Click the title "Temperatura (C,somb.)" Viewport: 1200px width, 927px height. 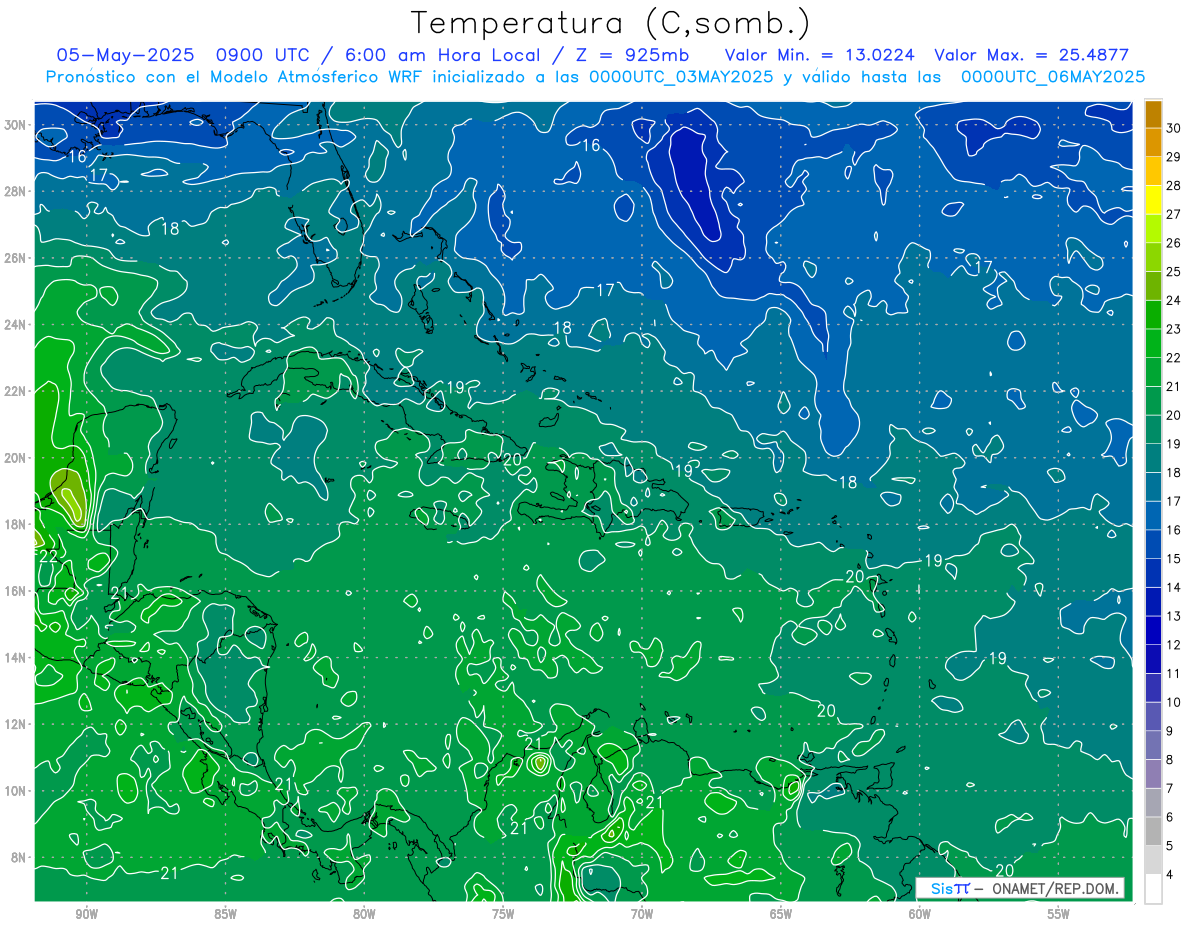pos(611,24)
